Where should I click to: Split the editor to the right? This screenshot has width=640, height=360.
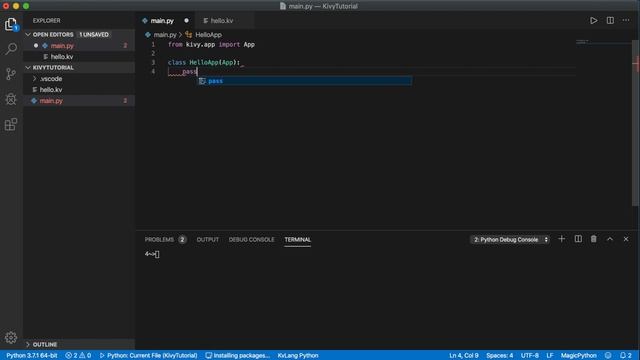(610, 20)
